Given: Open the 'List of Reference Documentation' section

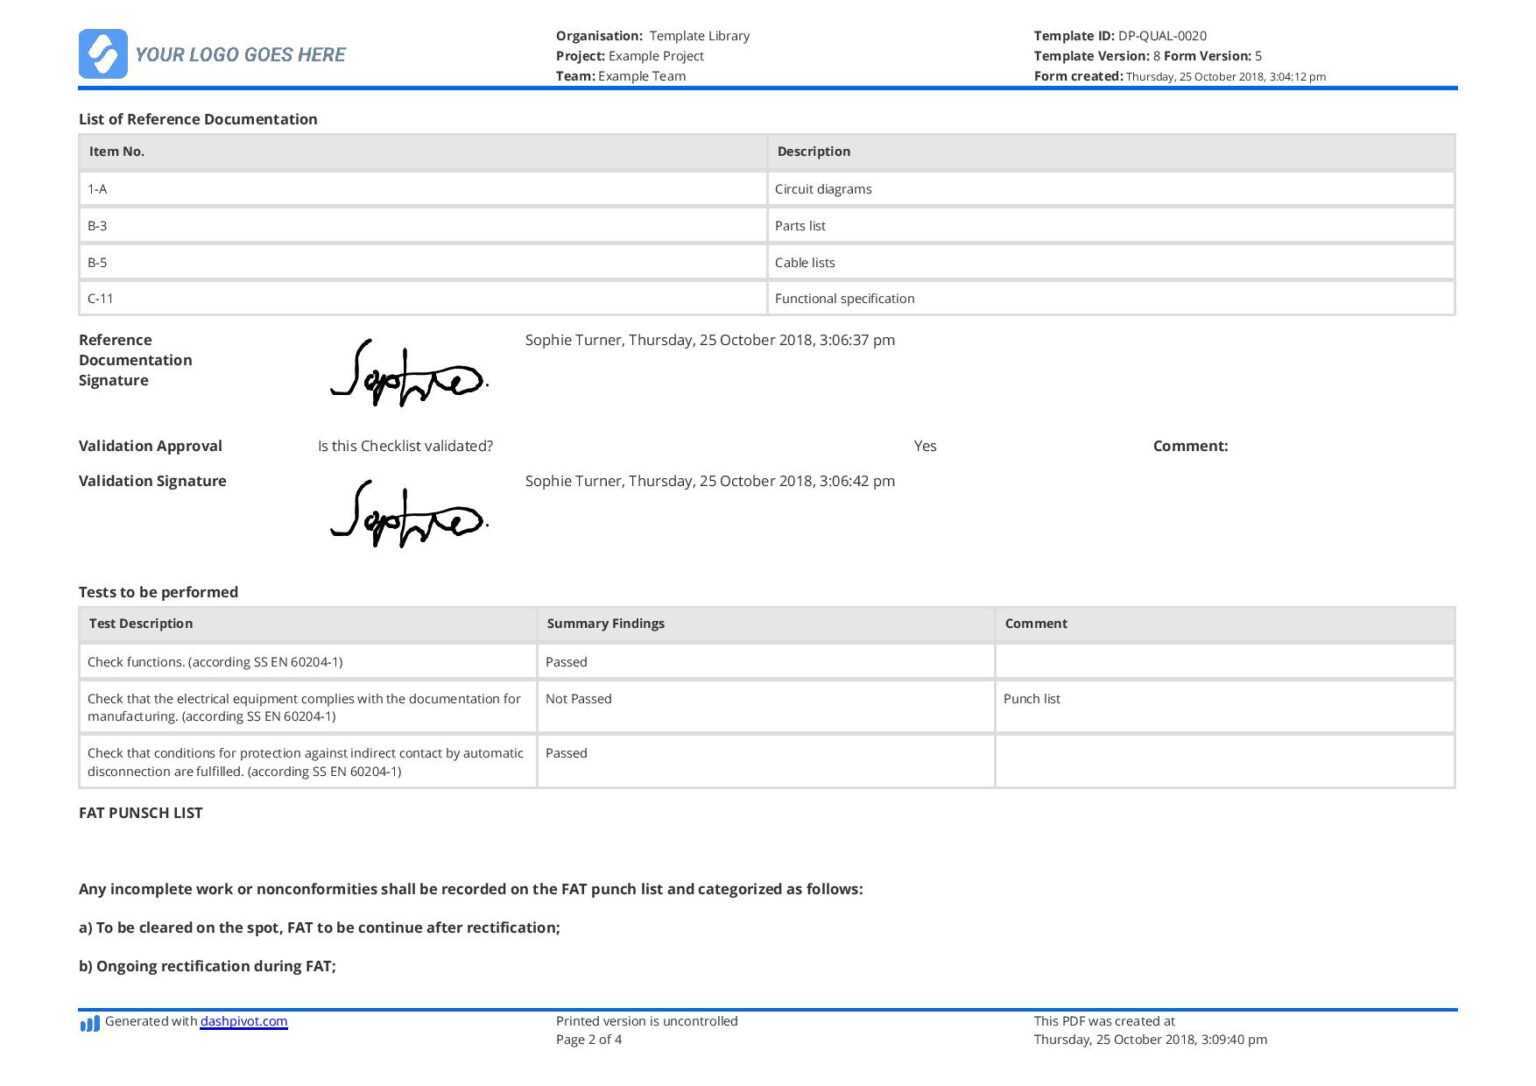Looking at the screenshot, I should tap(197, 118).
